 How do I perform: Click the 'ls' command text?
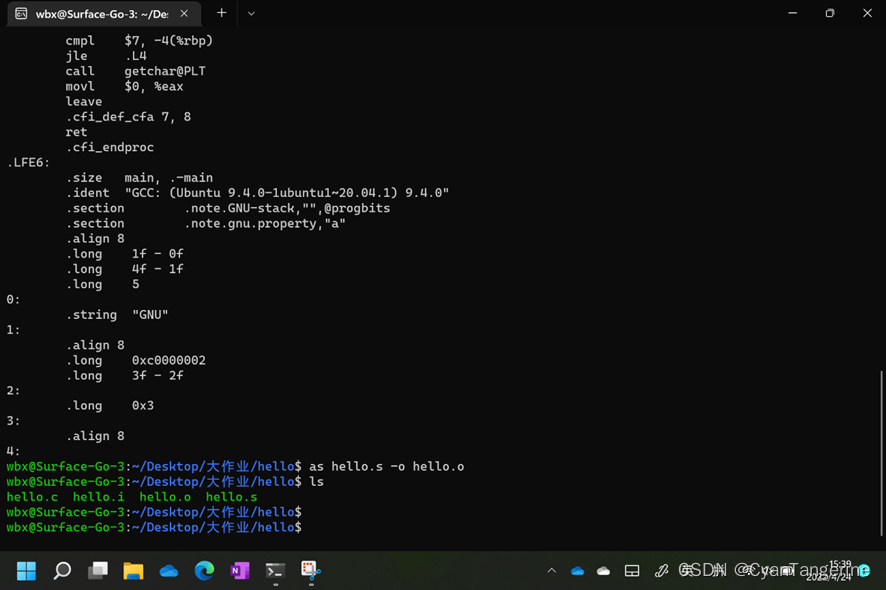pyautogui.click(x=316, y=482)
